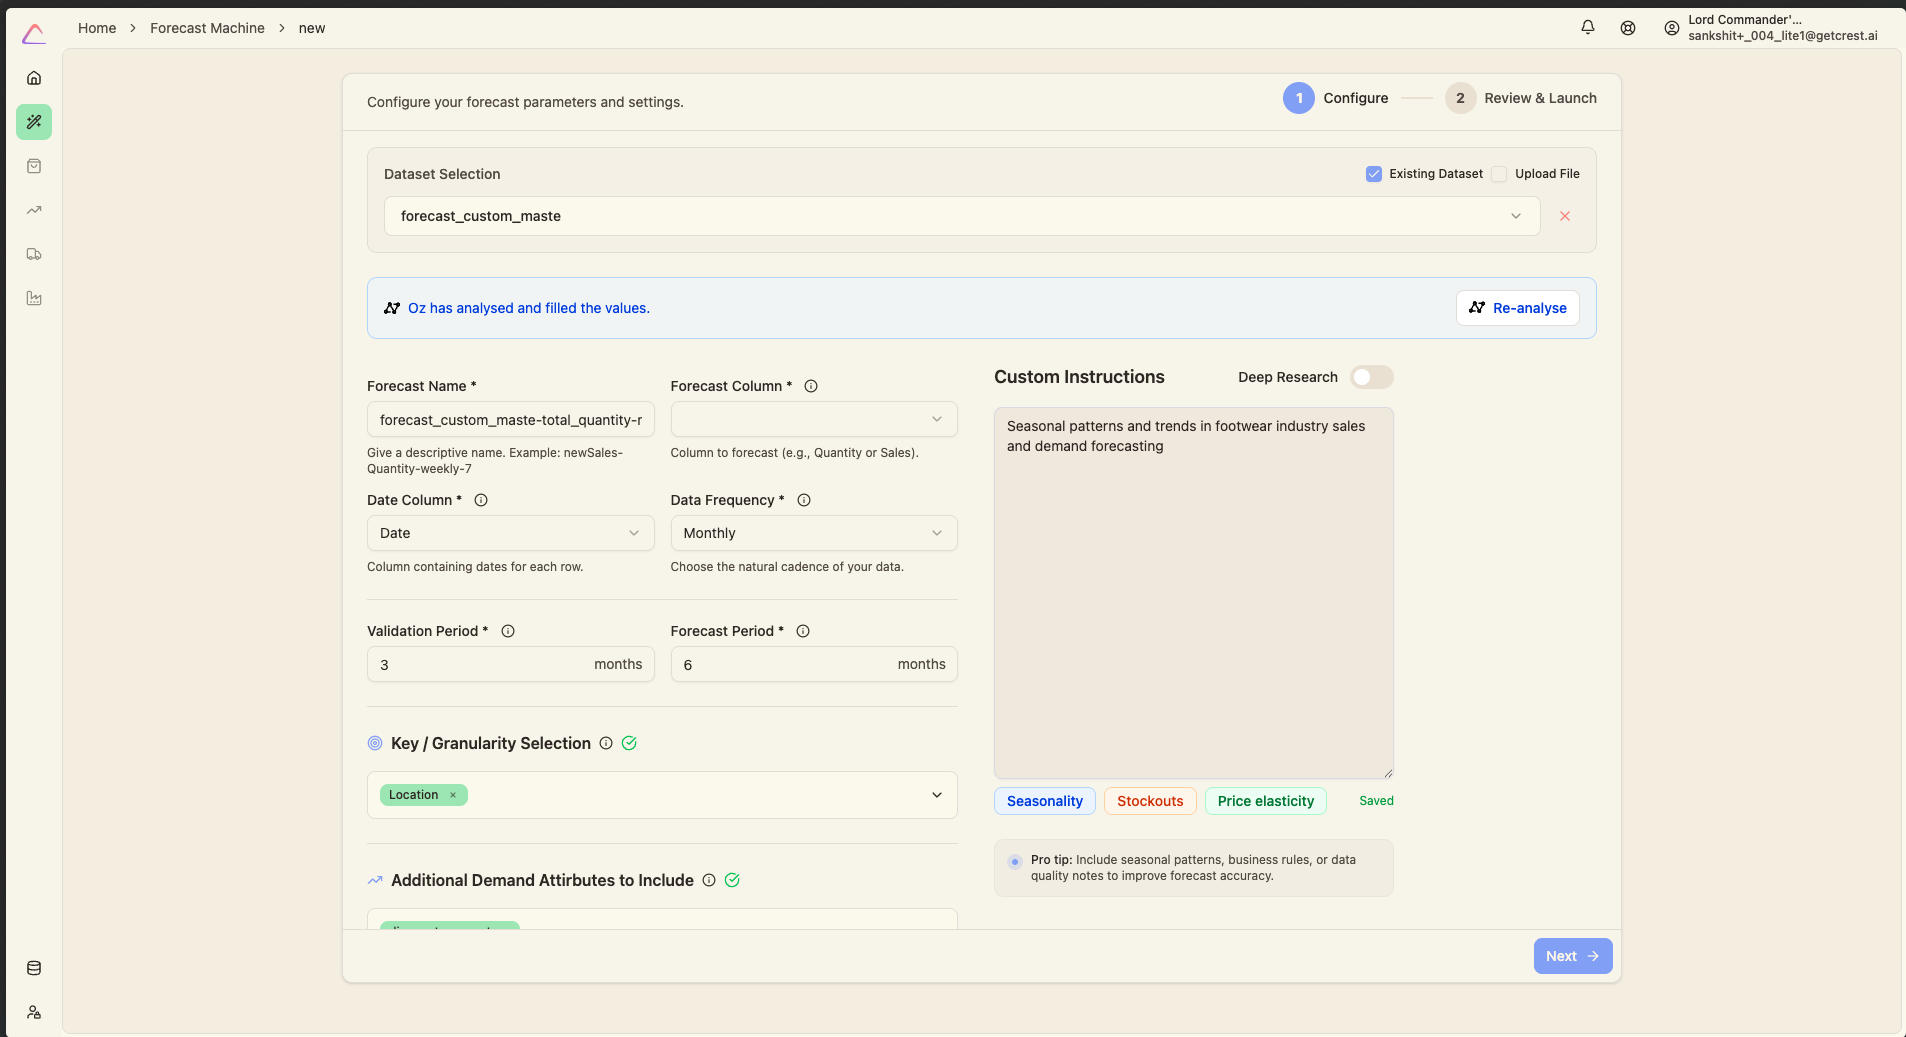1906x1037 pixels.
Task: Open the notifications bell
Action: (x=1588, y=28)
